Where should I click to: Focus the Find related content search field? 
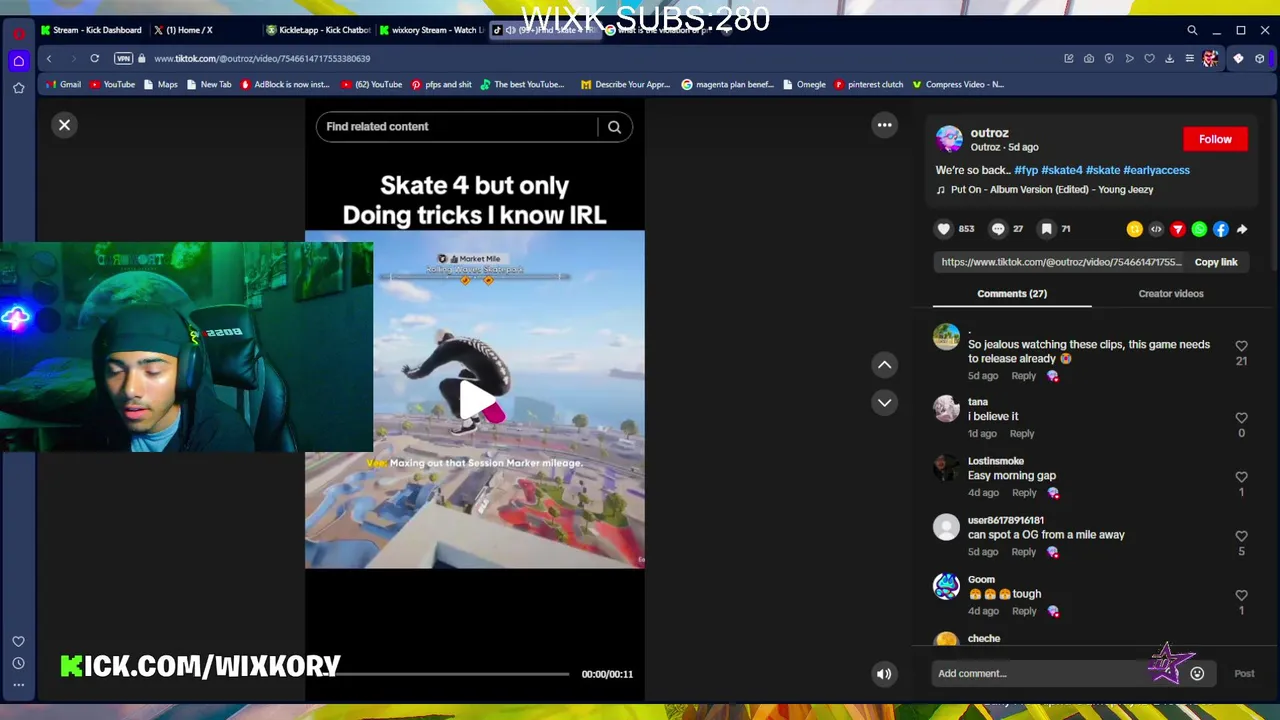click(457, 127)
